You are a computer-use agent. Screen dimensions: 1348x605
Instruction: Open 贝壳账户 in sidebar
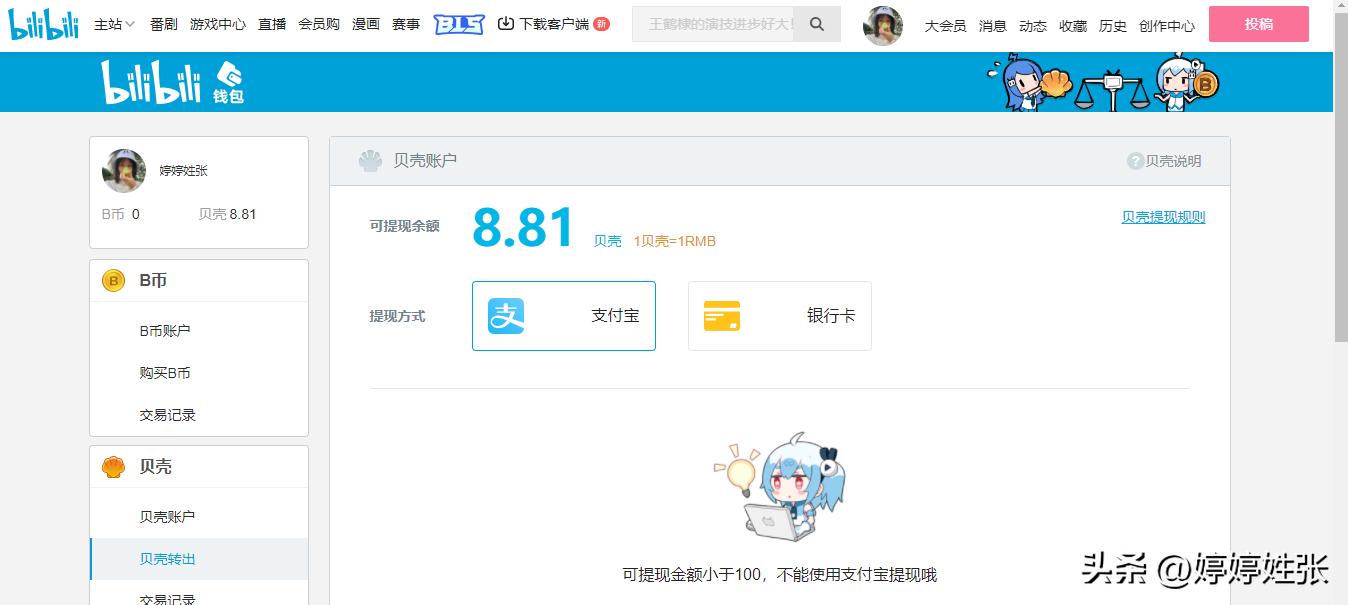click(x=168, y=517)
